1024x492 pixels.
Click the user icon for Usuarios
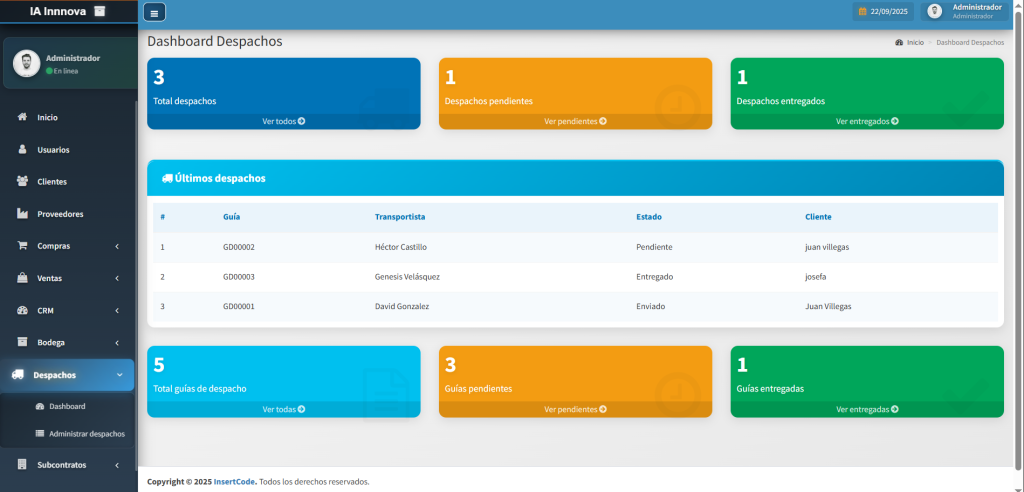(22, 149)
